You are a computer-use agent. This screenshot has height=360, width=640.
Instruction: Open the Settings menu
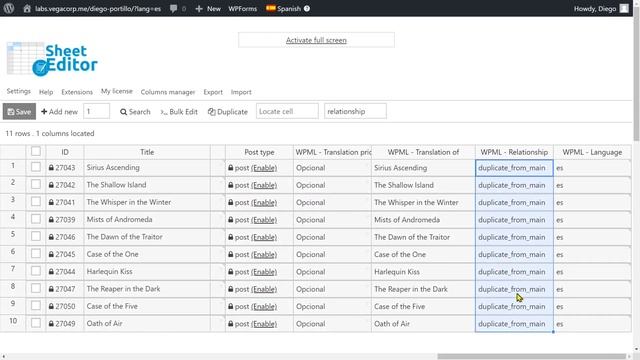[18, 91]
